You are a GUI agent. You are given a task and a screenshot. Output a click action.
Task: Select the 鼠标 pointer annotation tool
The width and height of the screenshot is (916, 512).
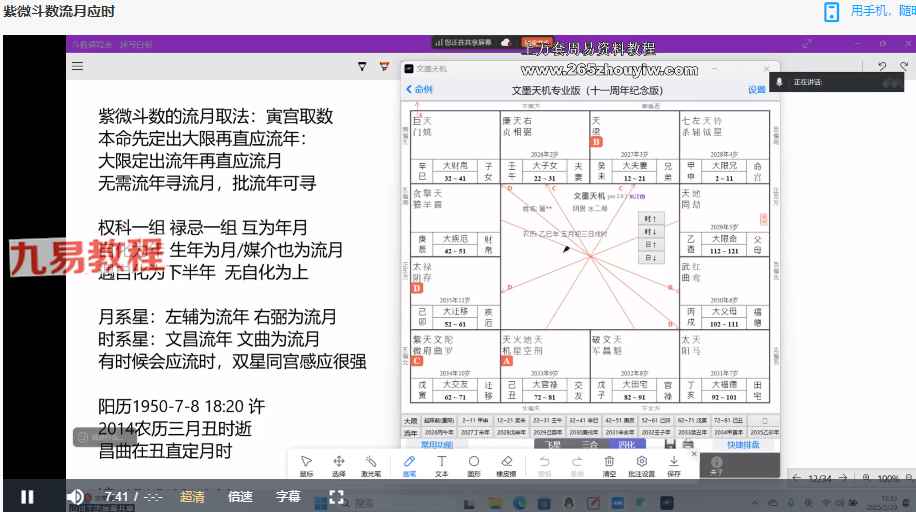coord(306,465)
